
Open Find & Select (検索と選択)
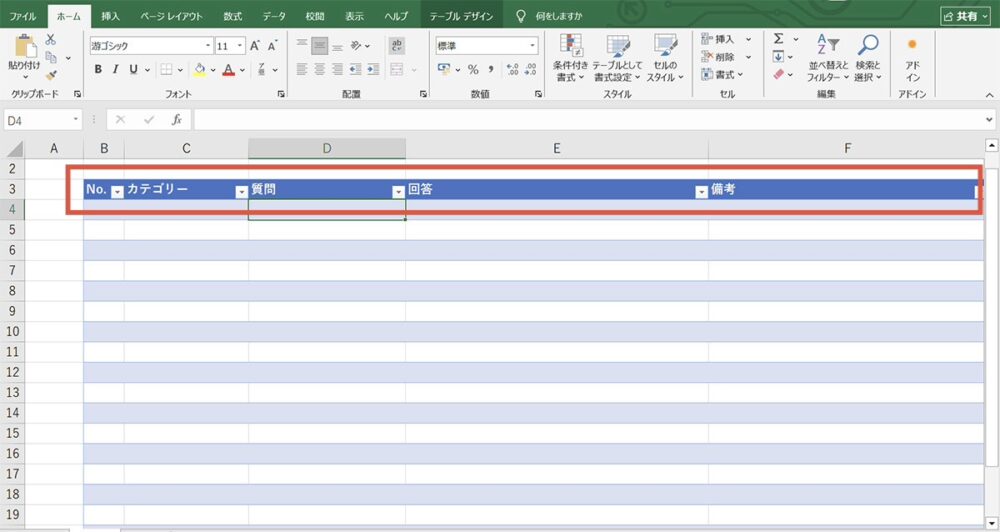[867, 58]
